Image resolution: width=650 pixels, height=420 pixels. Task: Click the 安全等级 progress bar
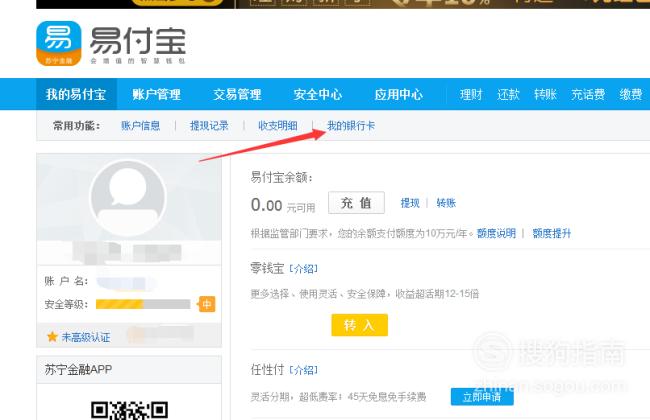tap(143, 304)
